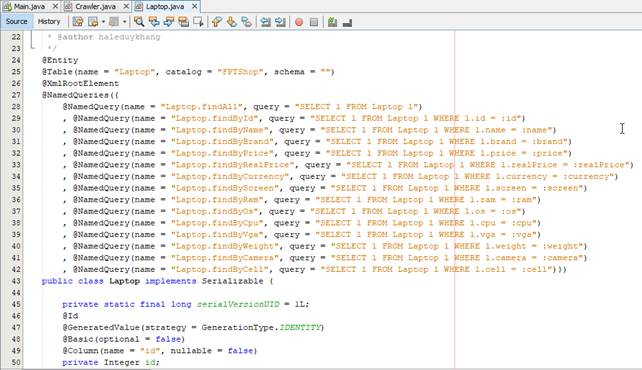Image resolution: width=642 pixels, height=370 pixels.
Task: Click the "Laptop.findById" query name
Action: pyautogui.click(x=215, y=118)
